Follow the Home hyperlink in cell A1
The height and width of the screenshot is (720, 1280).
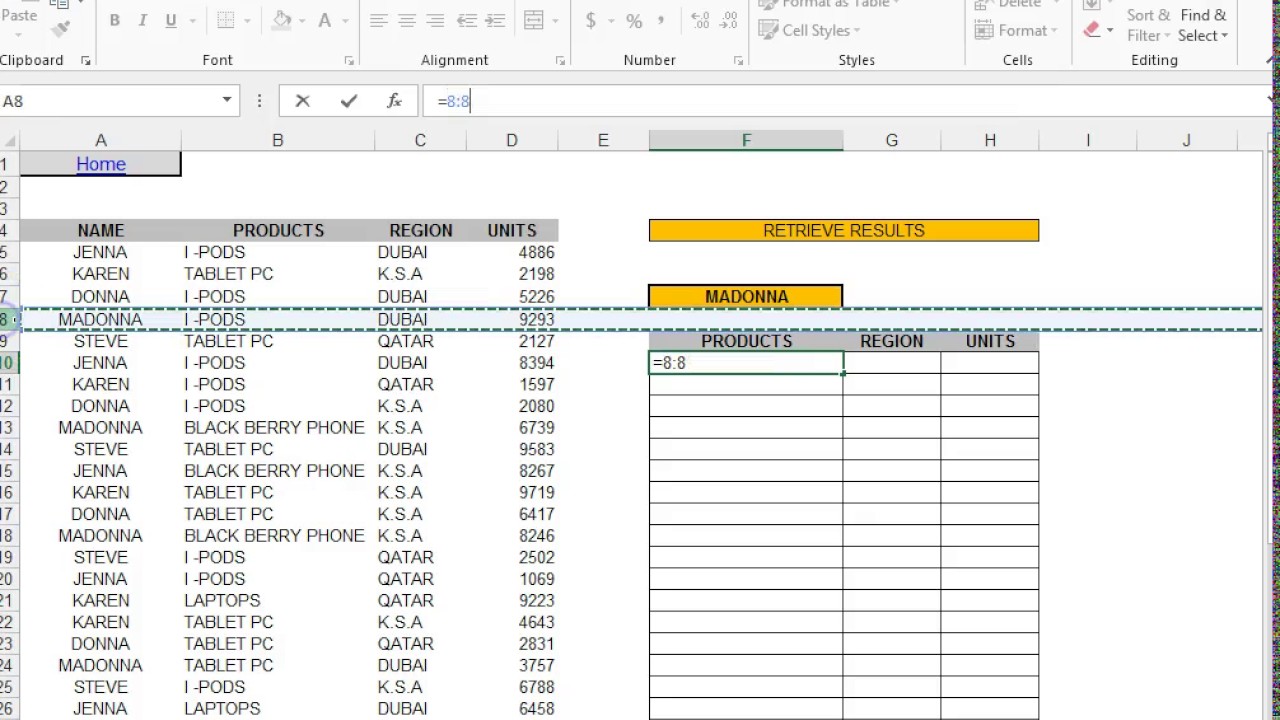[x=101, y=164]
